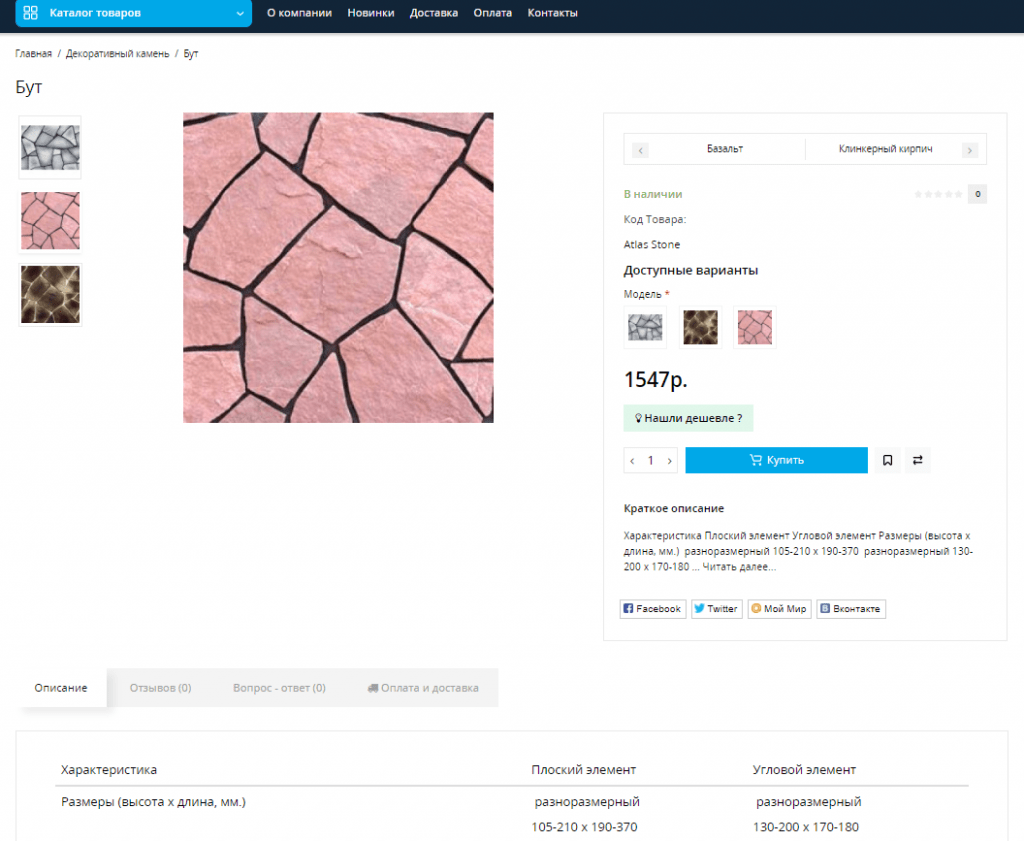Open the Декоративный камень breadcrumb link

coord(118,54)
